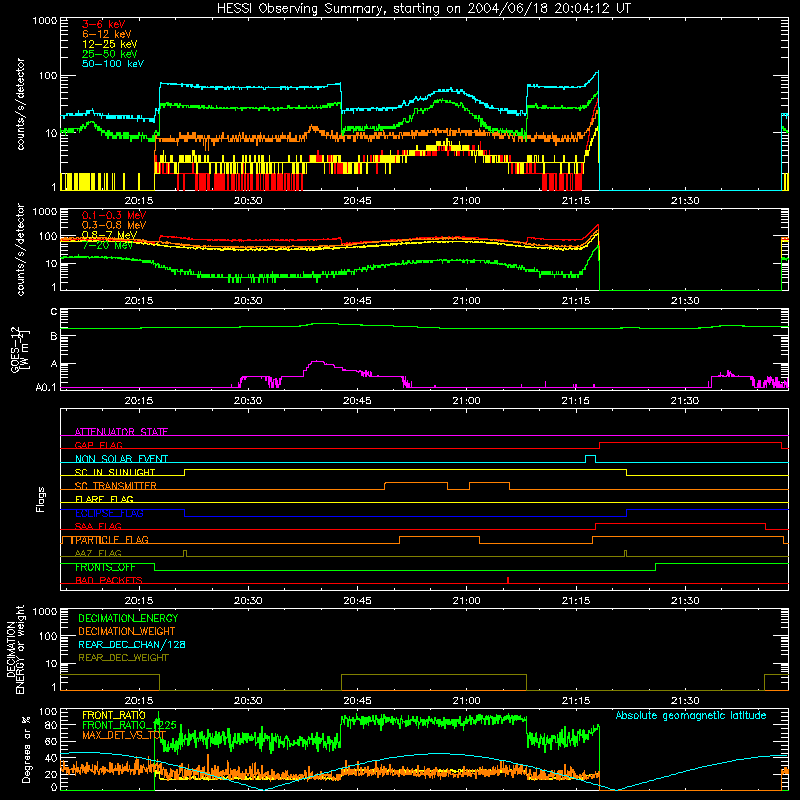
Task: Select the SC_TRANSMITTER flag label
Action: click(115, 486)
